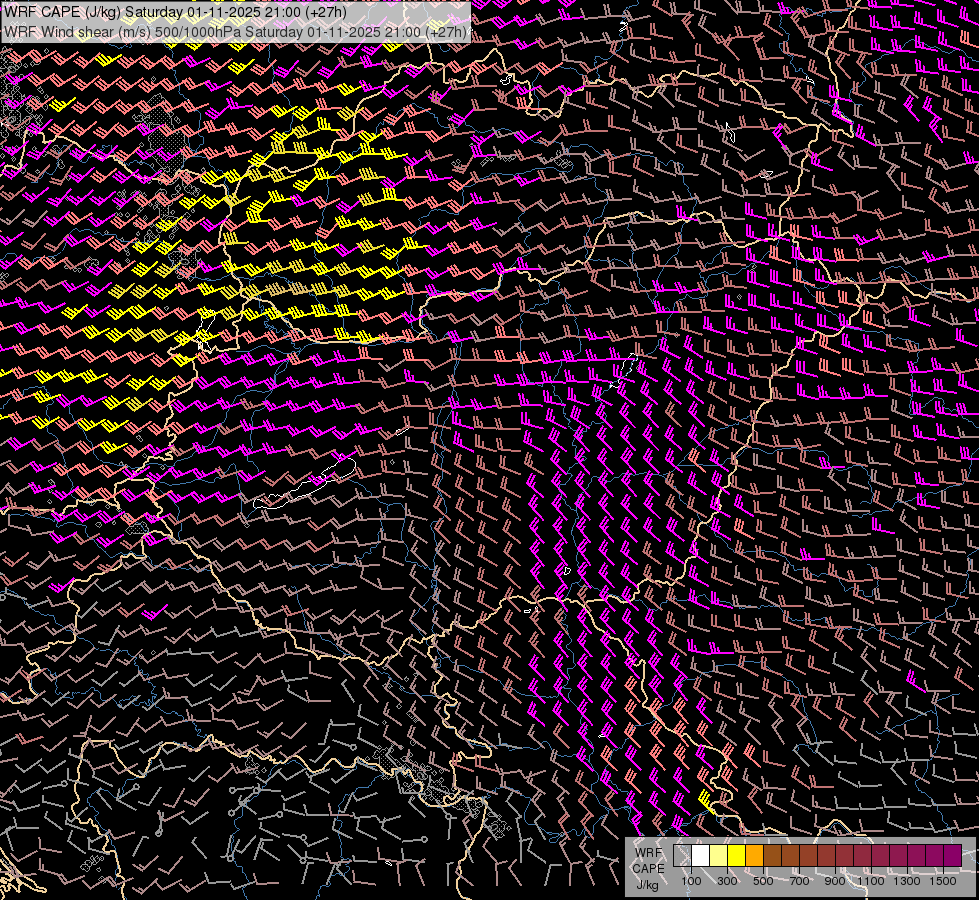Click the WRF Wind shear 500/1000hPa title line
This screenshot has width=979, height=900.
235,32
